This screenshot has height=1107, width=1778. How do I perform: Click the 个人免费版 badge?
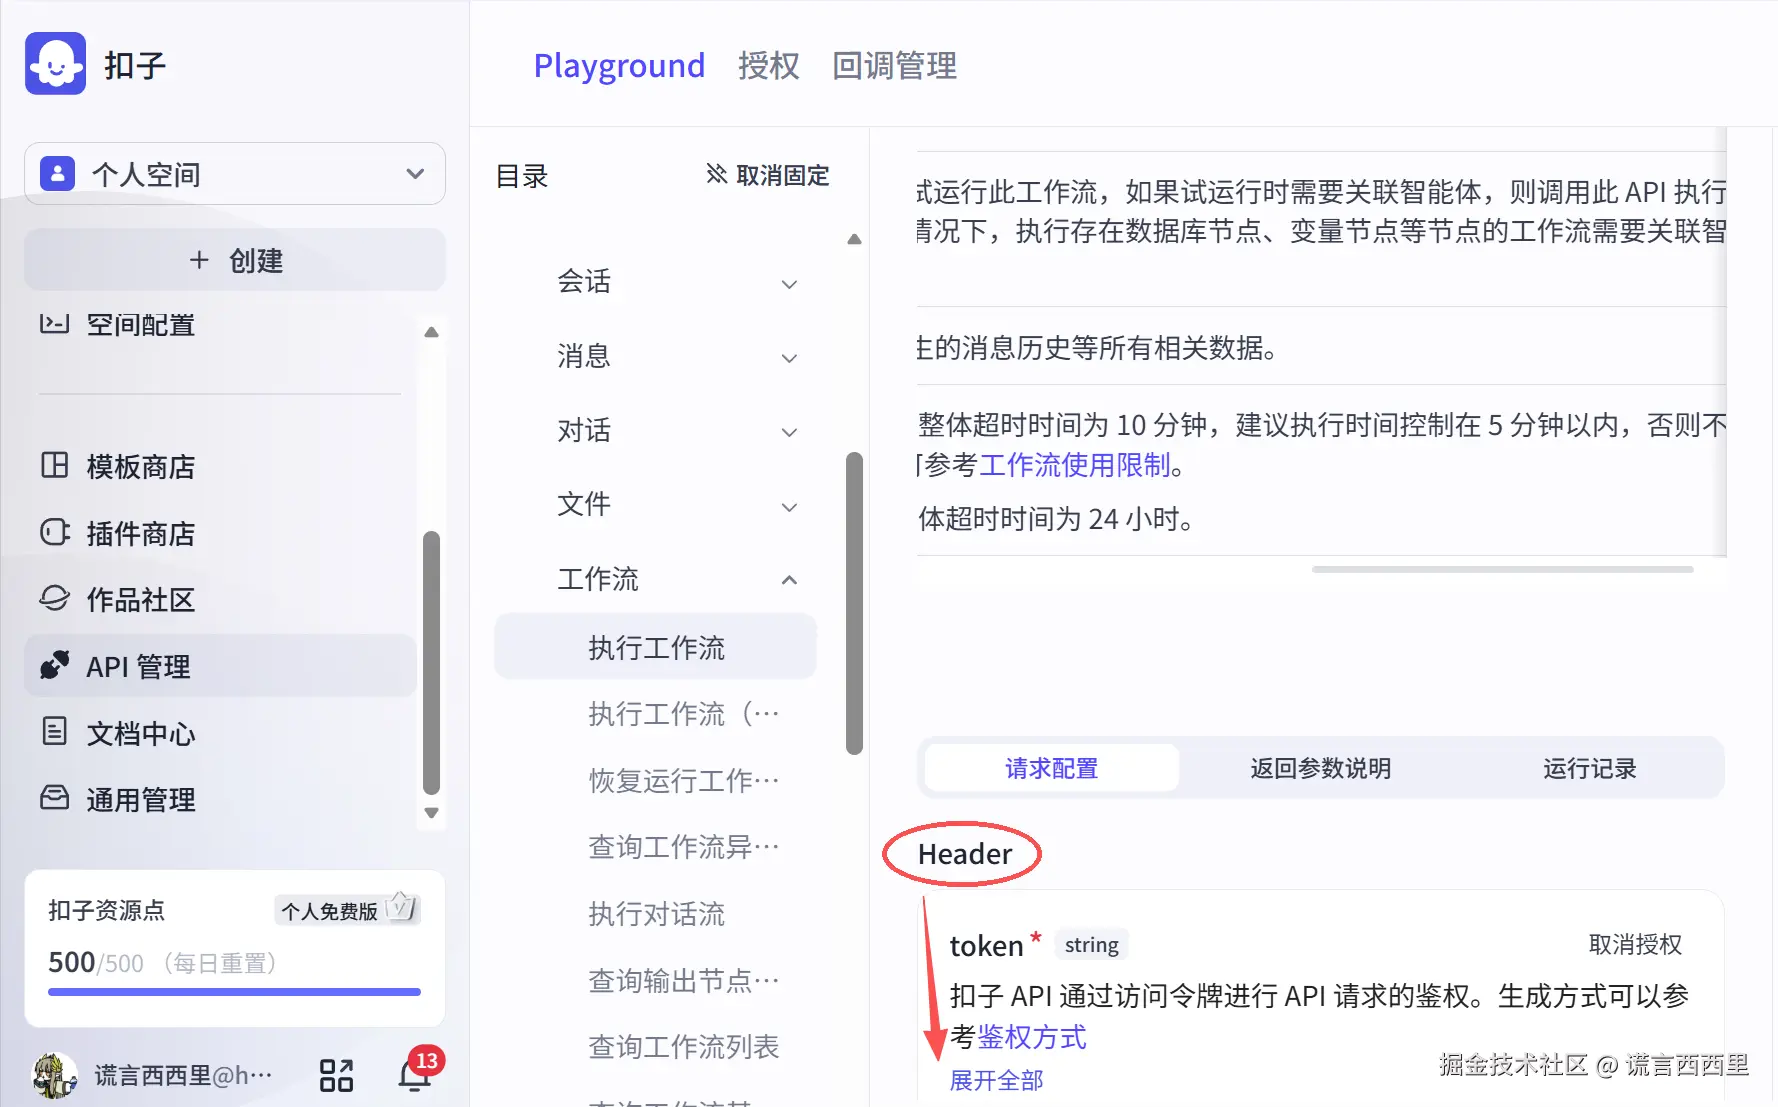(x=346, y=910)
